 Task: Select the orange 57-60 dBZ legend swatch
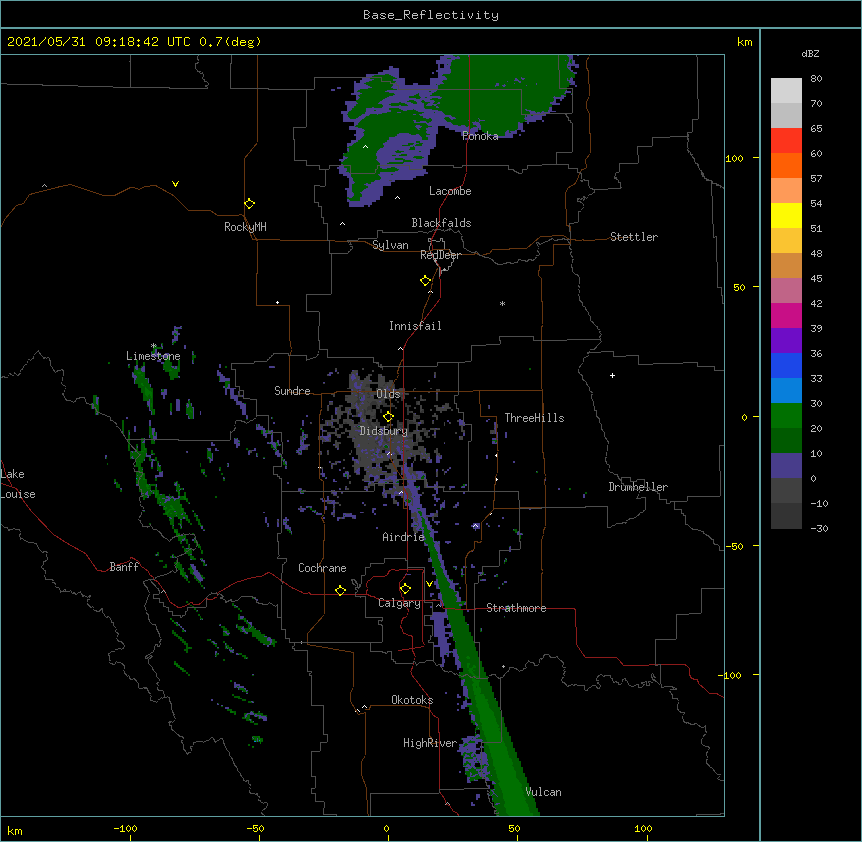(786, 165)
